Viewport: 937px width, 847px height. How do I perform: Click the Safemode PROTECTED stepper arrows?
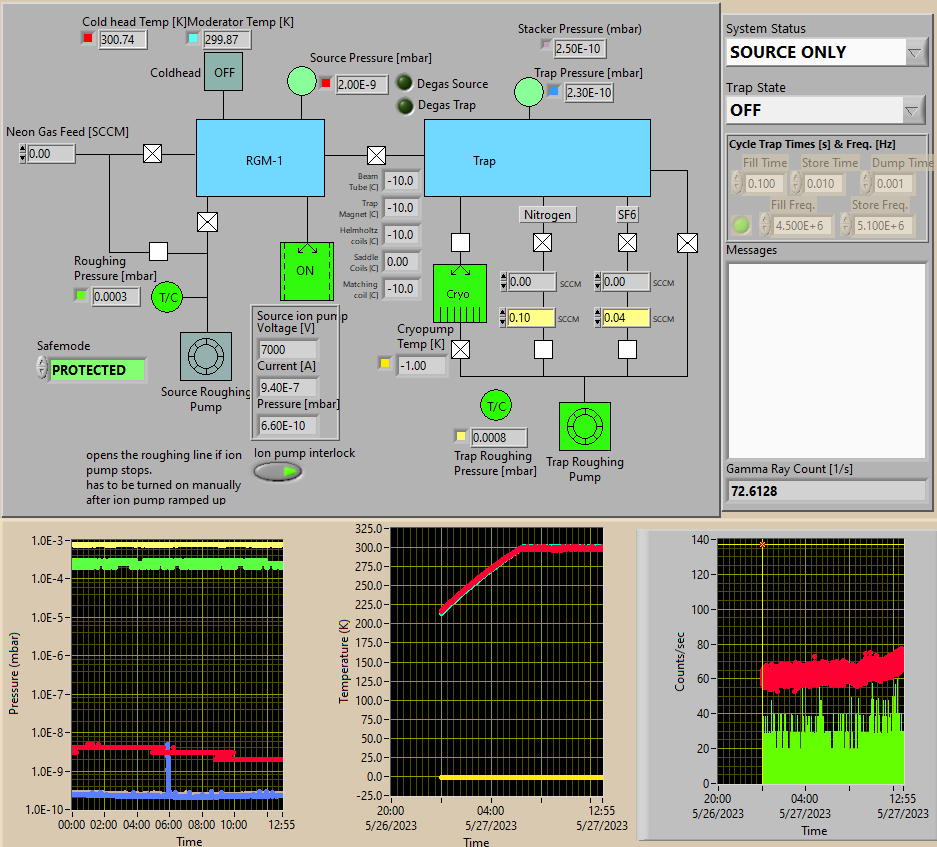click(x=42, y=370)
